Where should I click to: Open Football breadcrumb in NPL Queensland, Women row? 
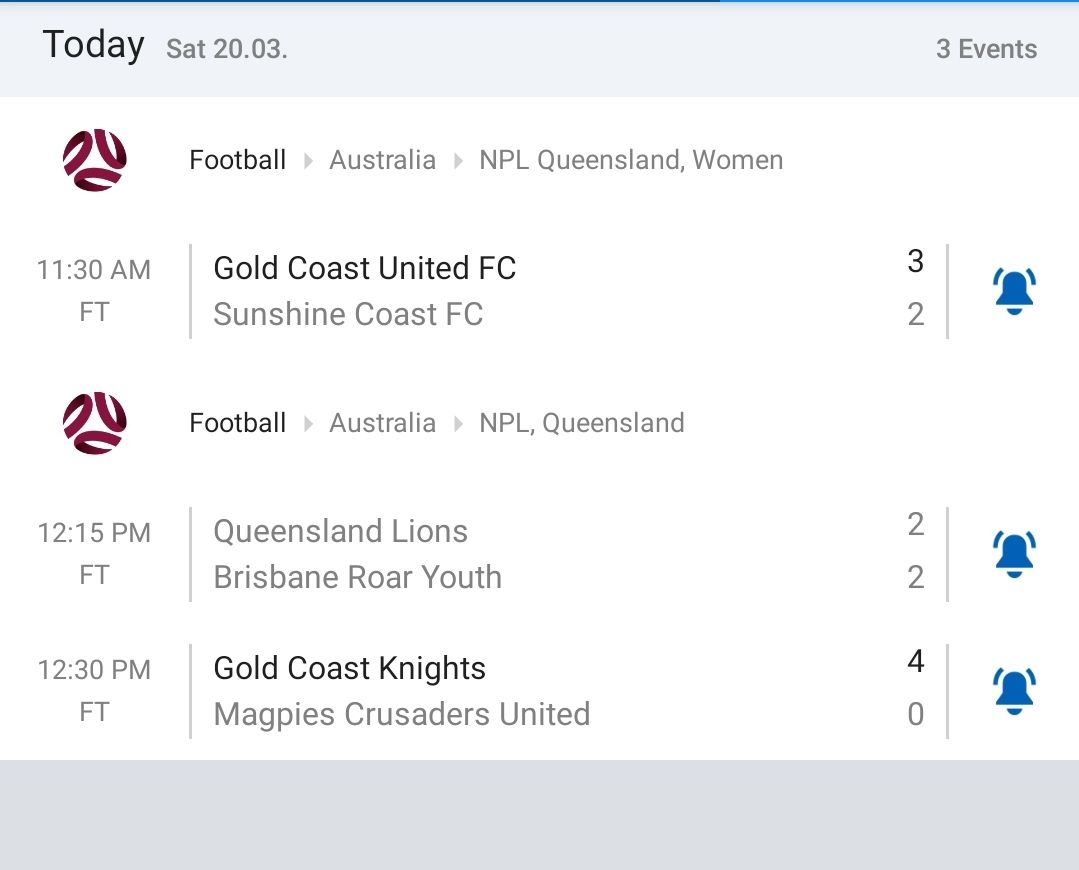coord(238,160)
